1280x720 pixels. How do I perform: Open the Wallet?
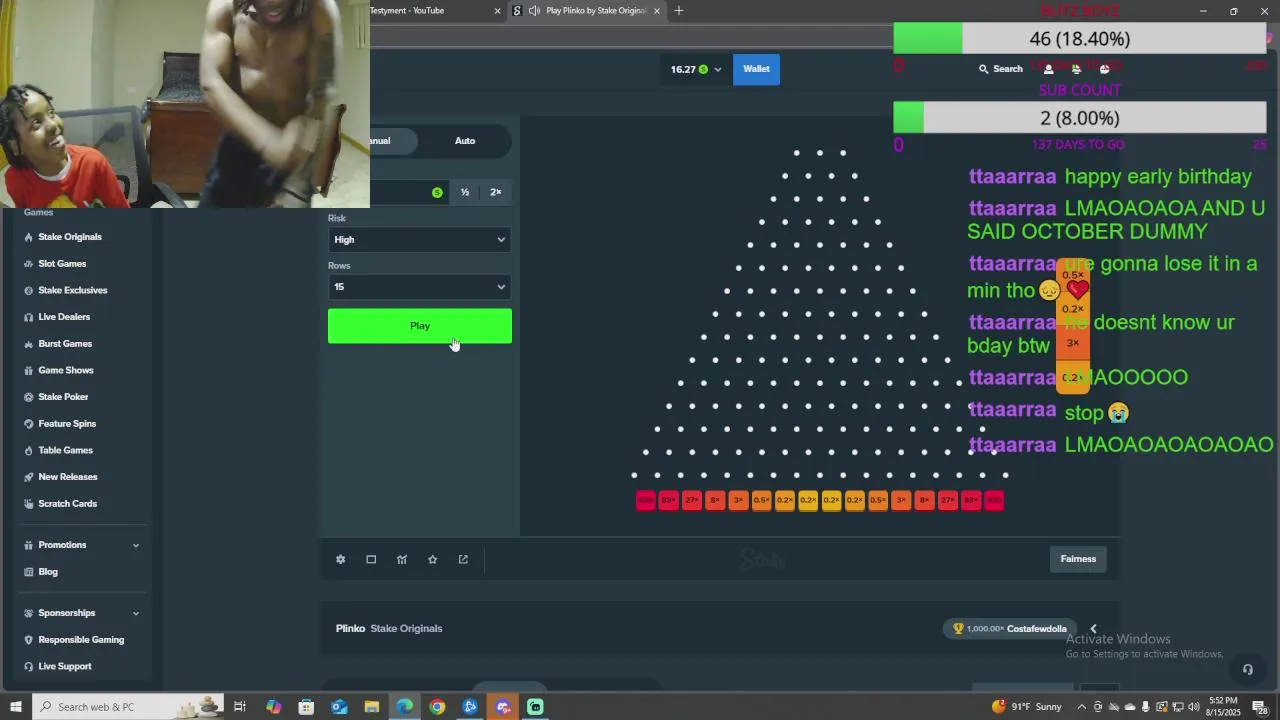point(756,69)
